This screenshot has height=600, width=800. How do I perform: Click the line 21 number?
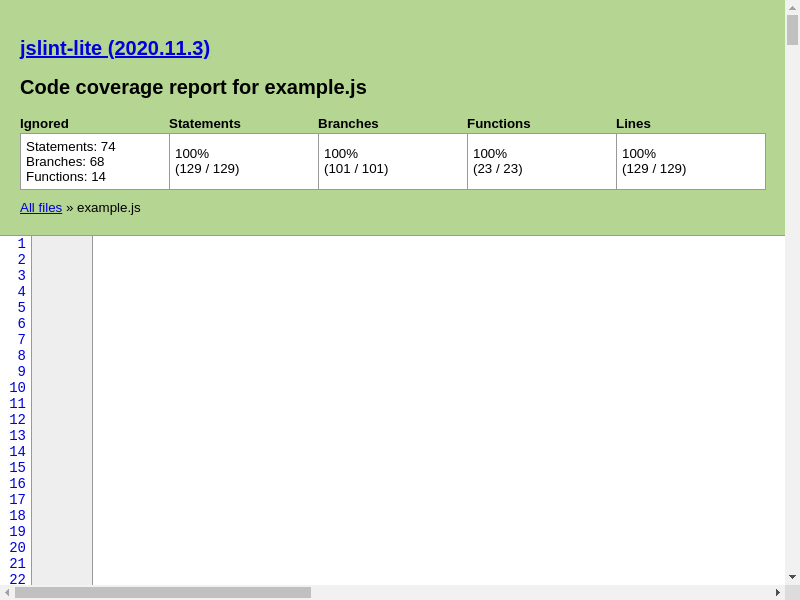[x=17, y=563]
